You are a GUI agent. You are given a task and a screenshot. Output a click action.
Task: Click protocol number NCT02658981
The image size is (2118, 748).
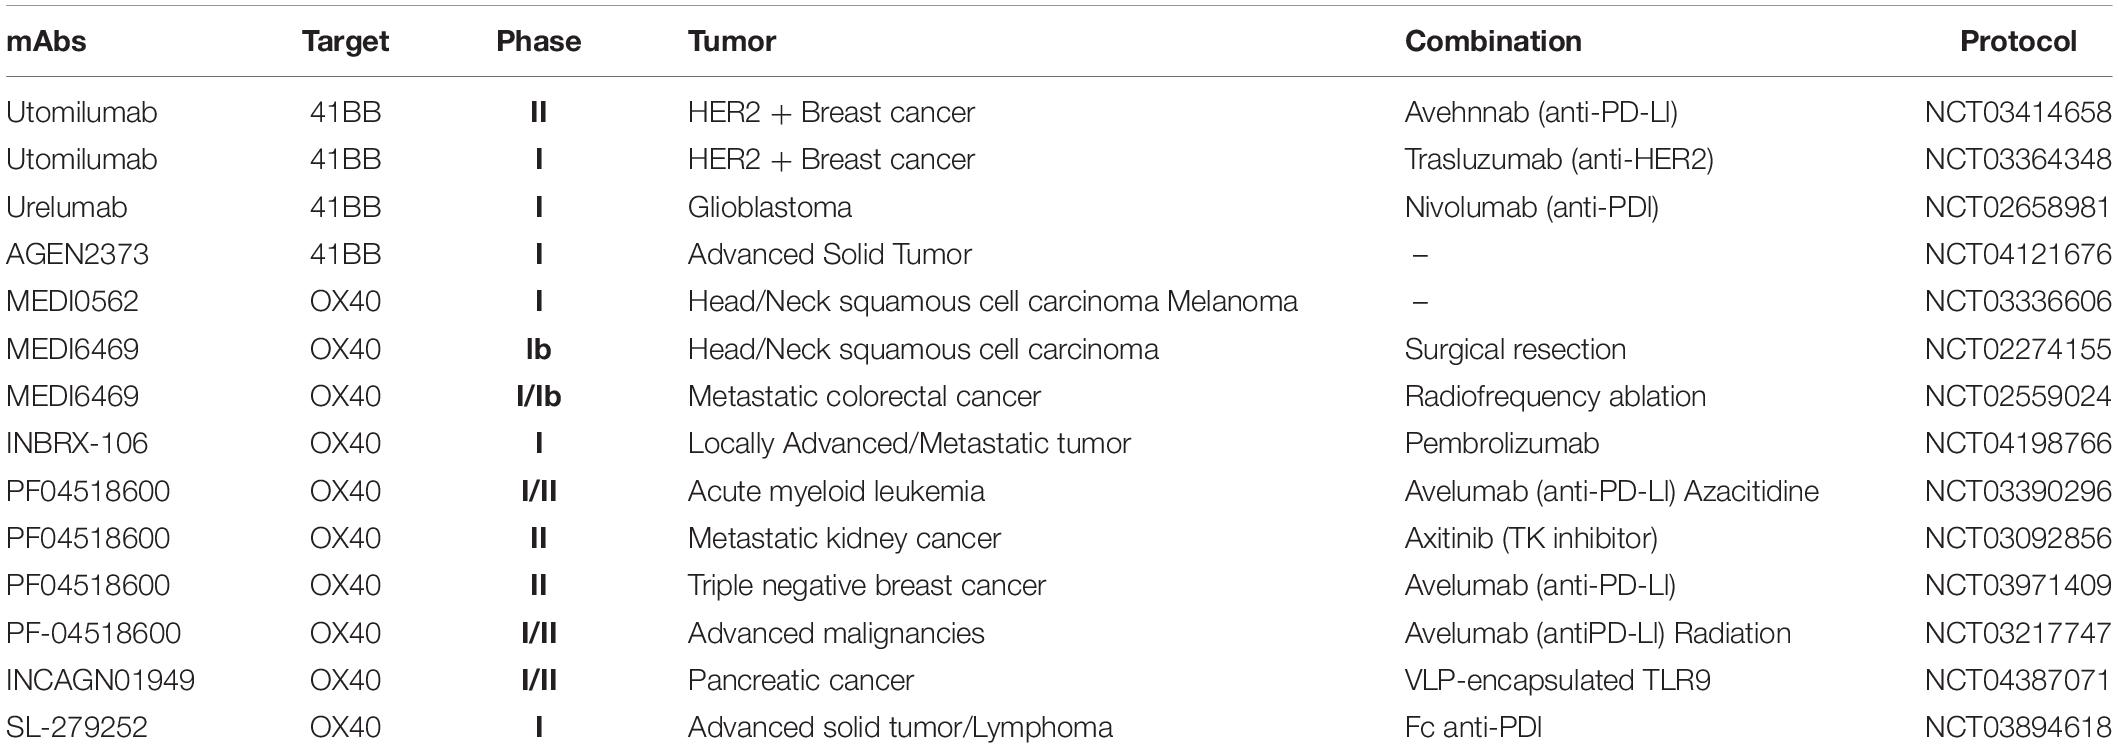(x=2018, y=207)
